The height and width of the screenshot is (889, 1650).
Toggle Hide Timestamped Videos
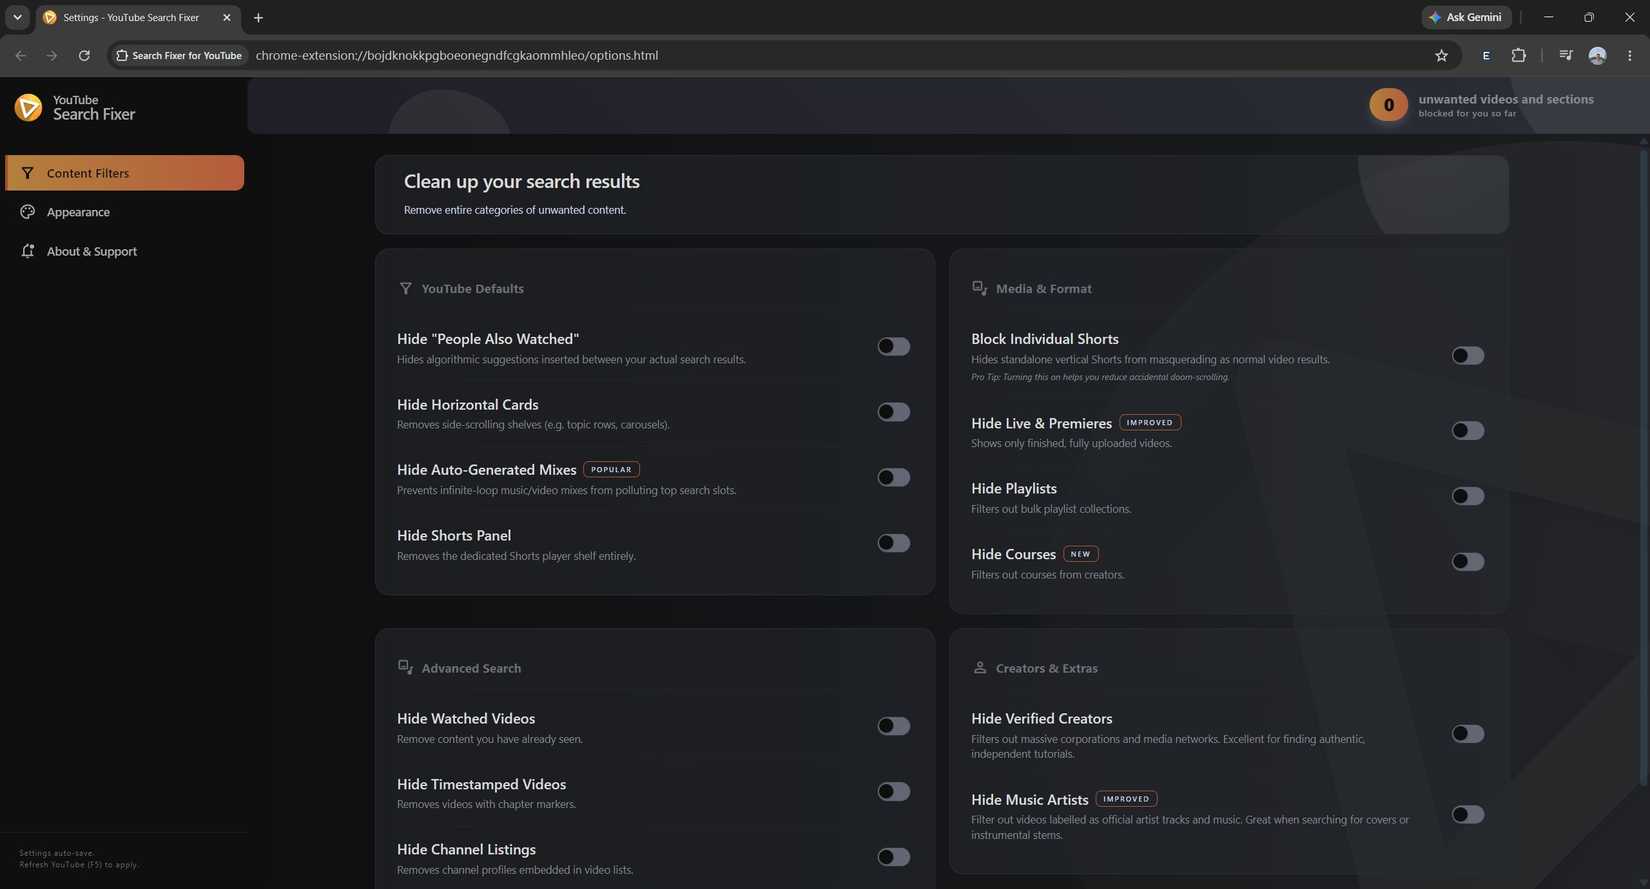893,792
